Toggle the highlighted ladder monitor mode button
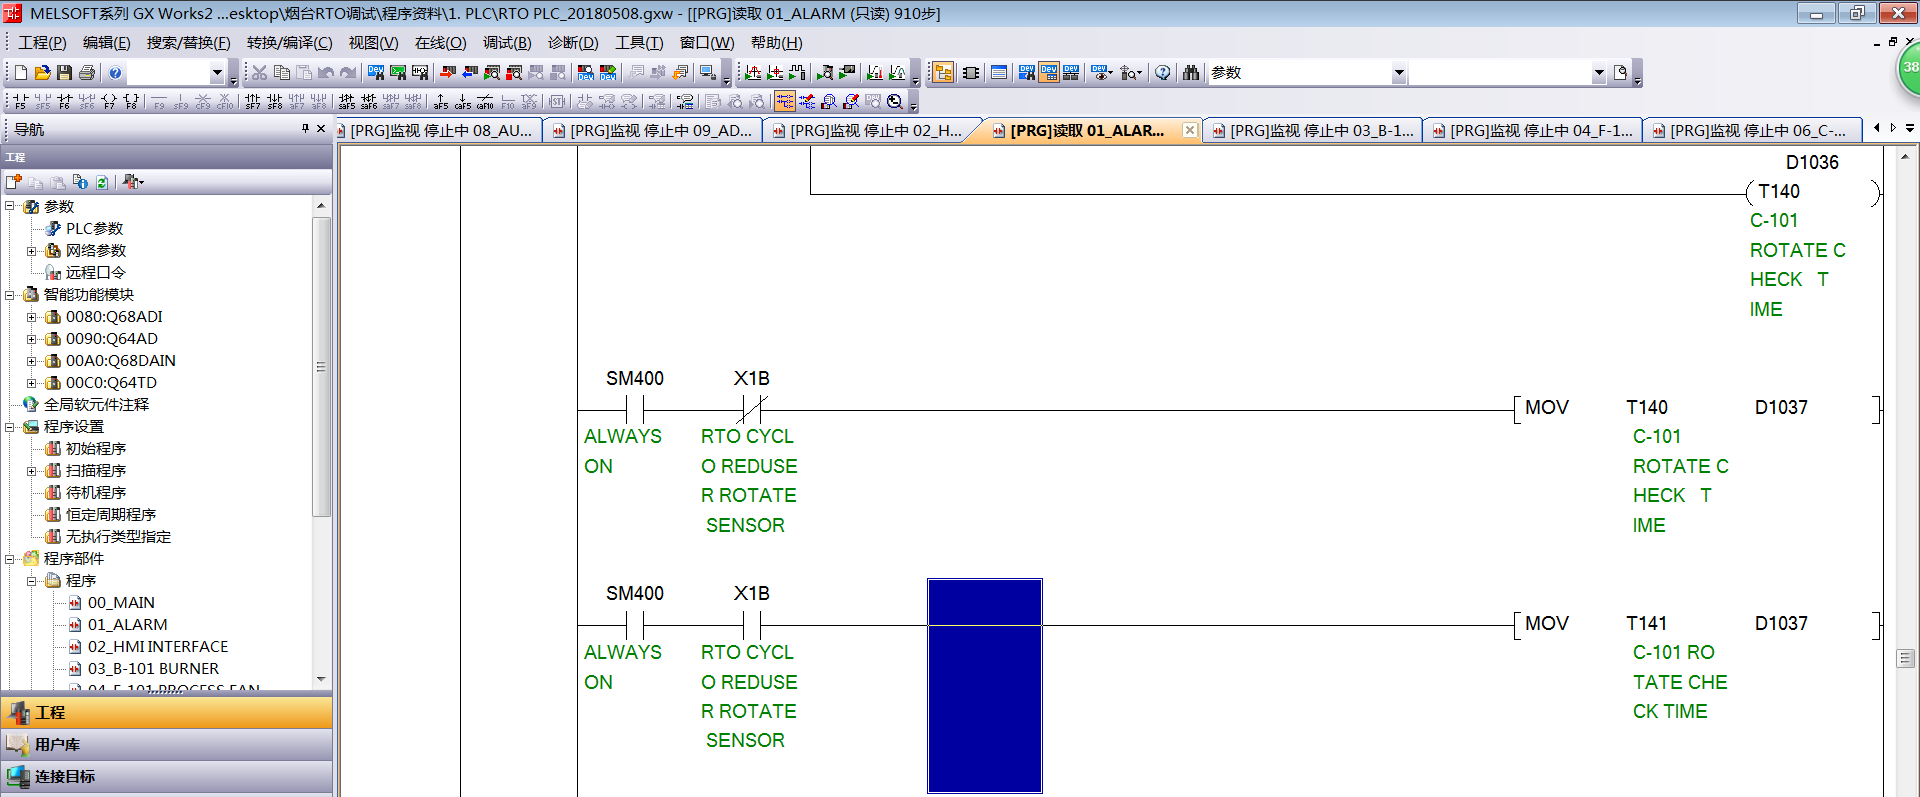Image resolution: width=1920 pixels, height=797 pixels. click(x=785, y=102)
